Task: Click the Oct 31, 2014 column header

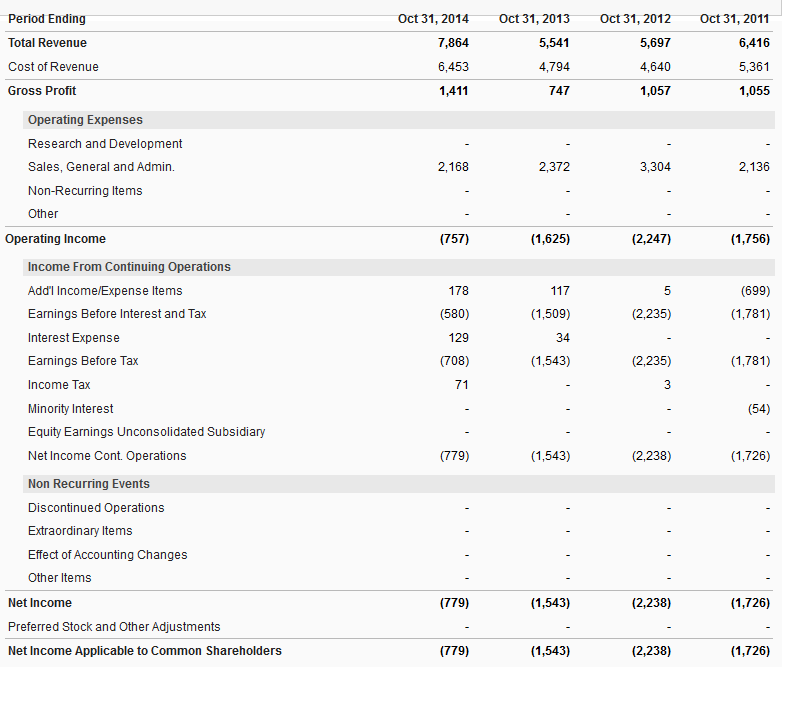Action: pyautogui.click(x=433, y=19)
